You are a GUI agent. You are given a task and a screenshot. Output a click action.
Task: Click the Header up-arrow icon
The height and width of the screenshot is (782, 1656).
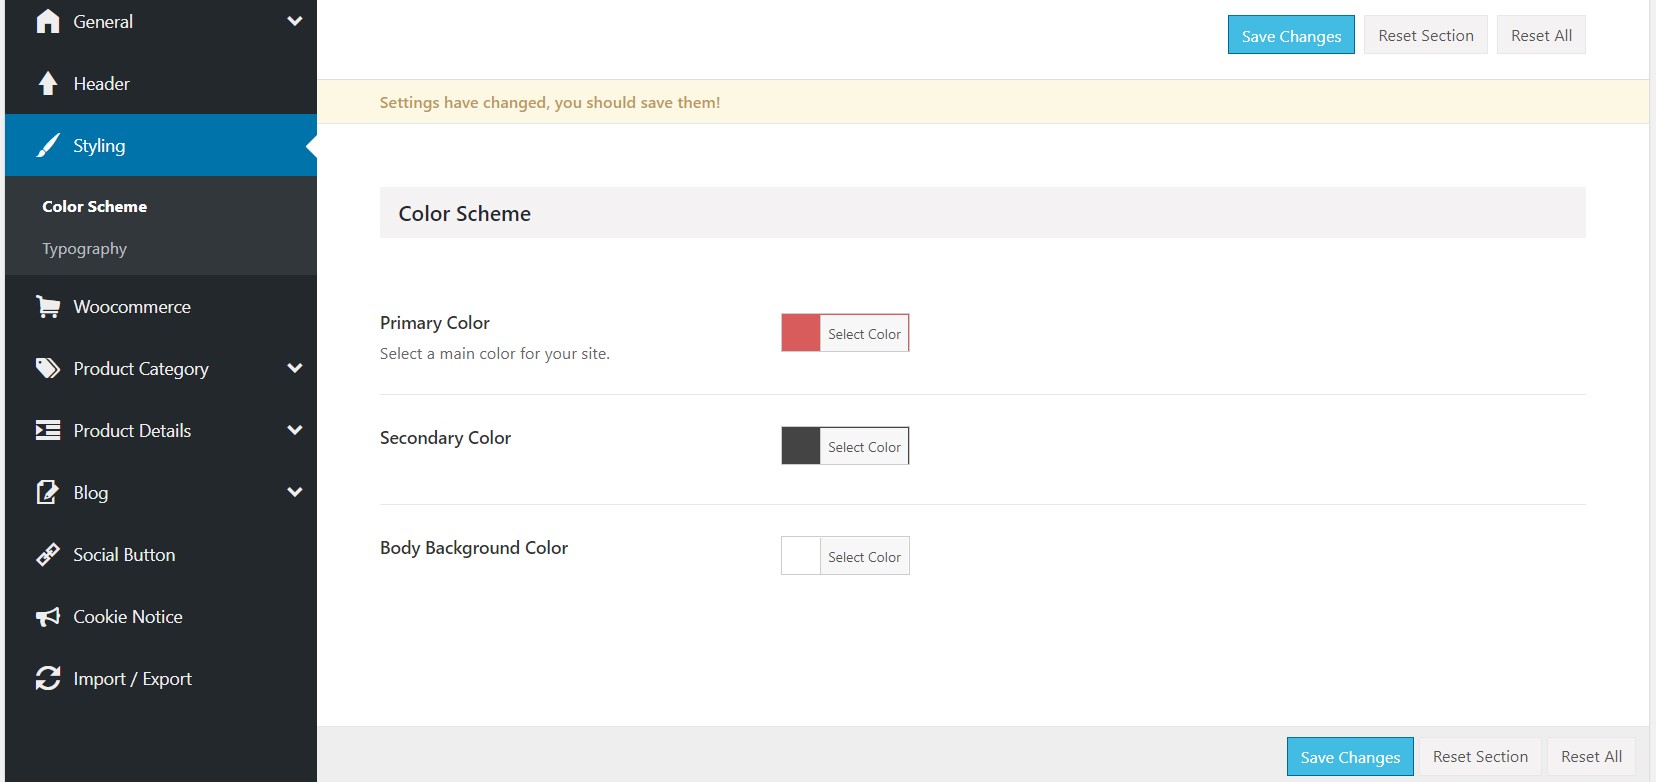pyautogui.click(x=48, y=84)
